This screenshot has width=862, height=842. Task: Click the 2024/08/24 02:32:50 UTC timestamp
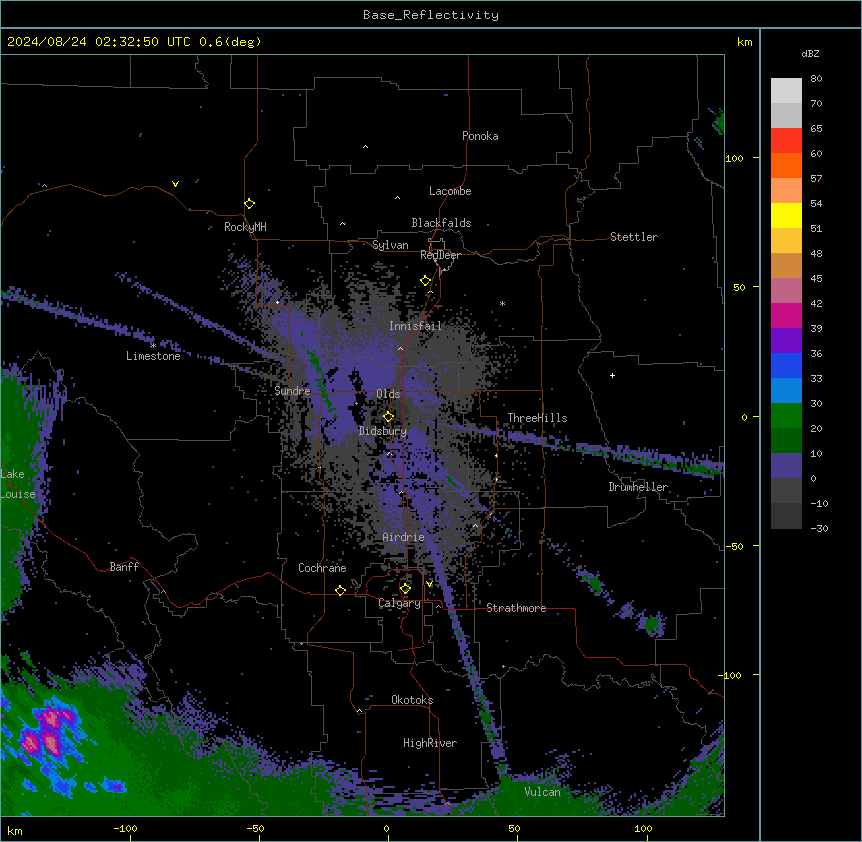click(x=99, y=42)
